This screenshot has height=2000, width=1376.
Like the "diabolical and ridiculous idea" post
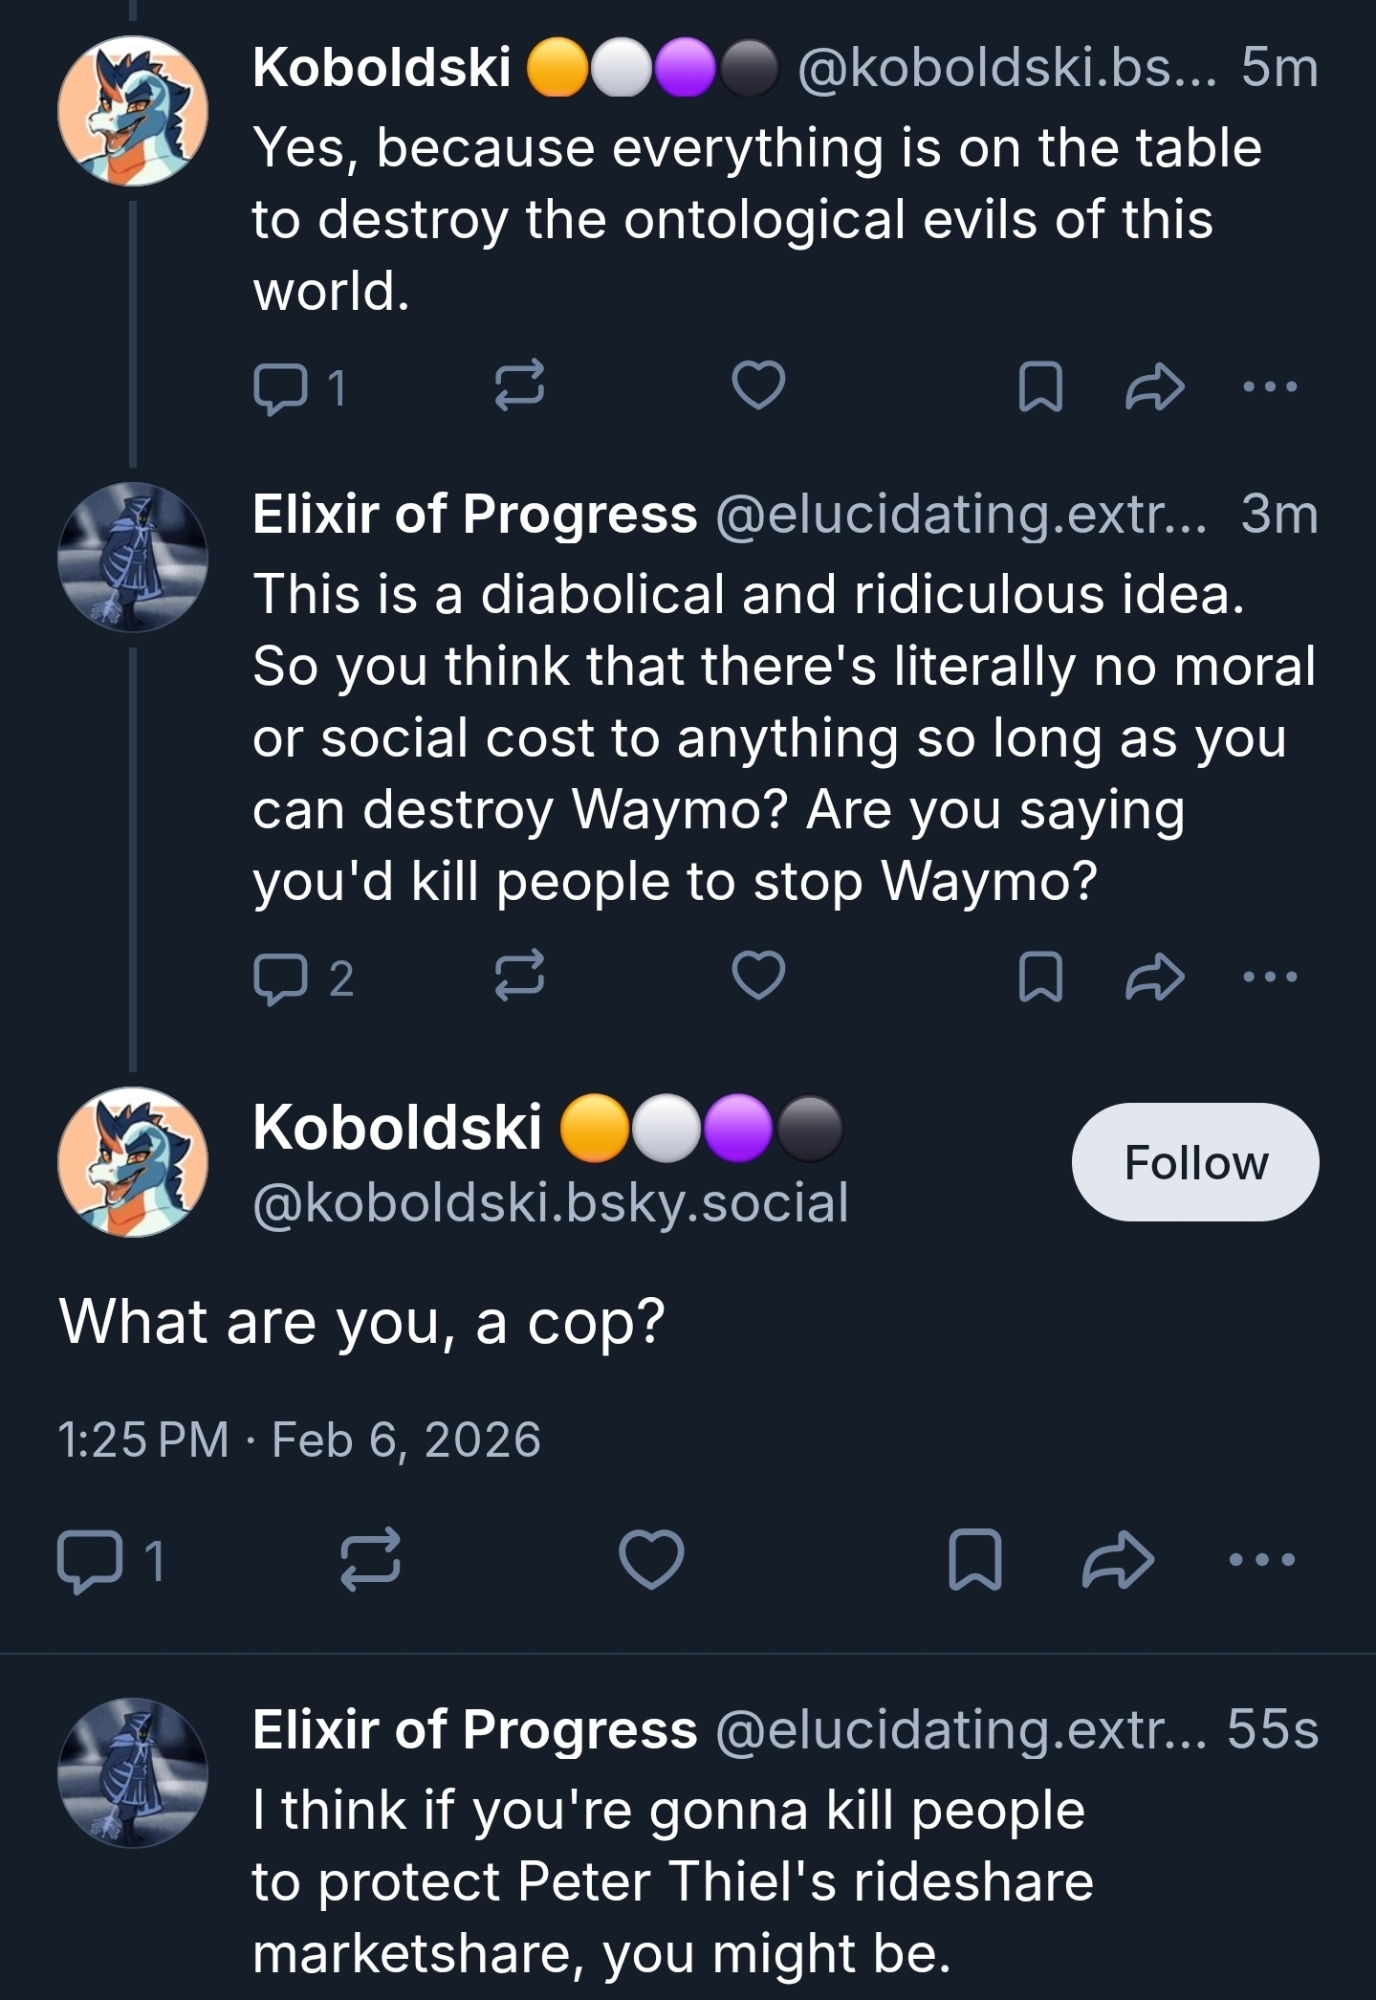pyautogui.click(x=758, y=976)
